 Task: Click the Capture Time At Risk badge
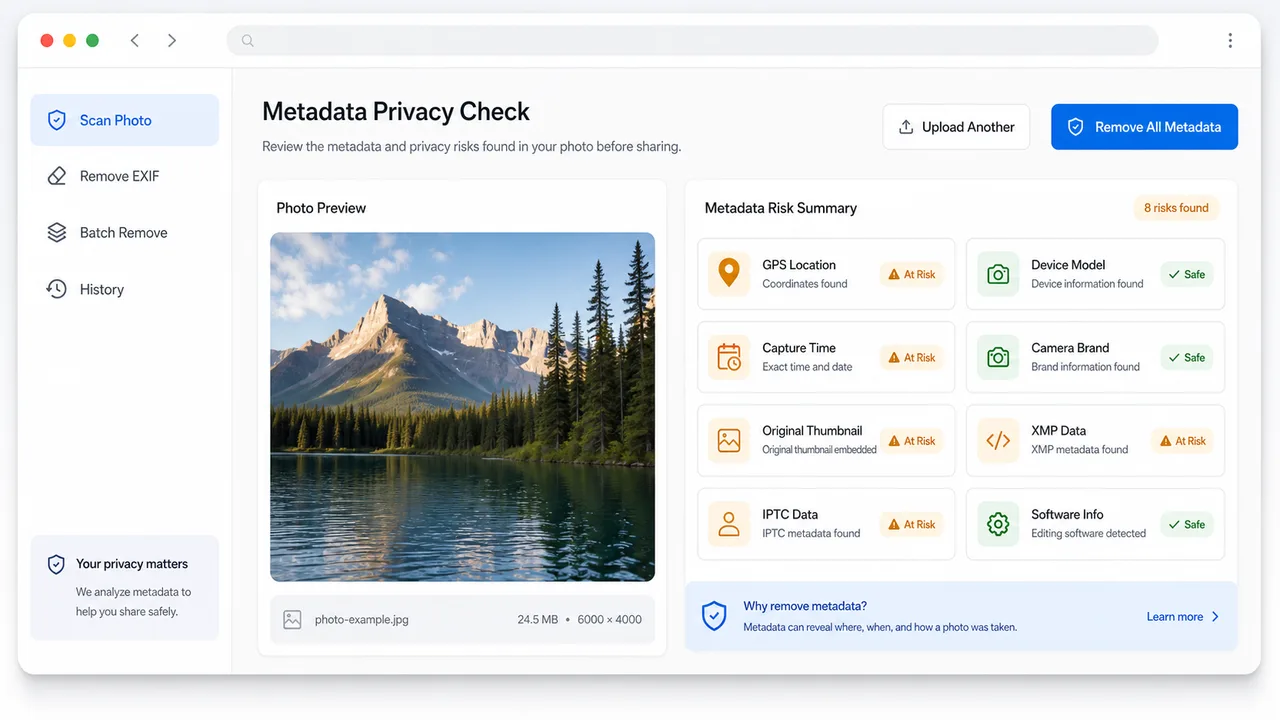coord(911,357)
